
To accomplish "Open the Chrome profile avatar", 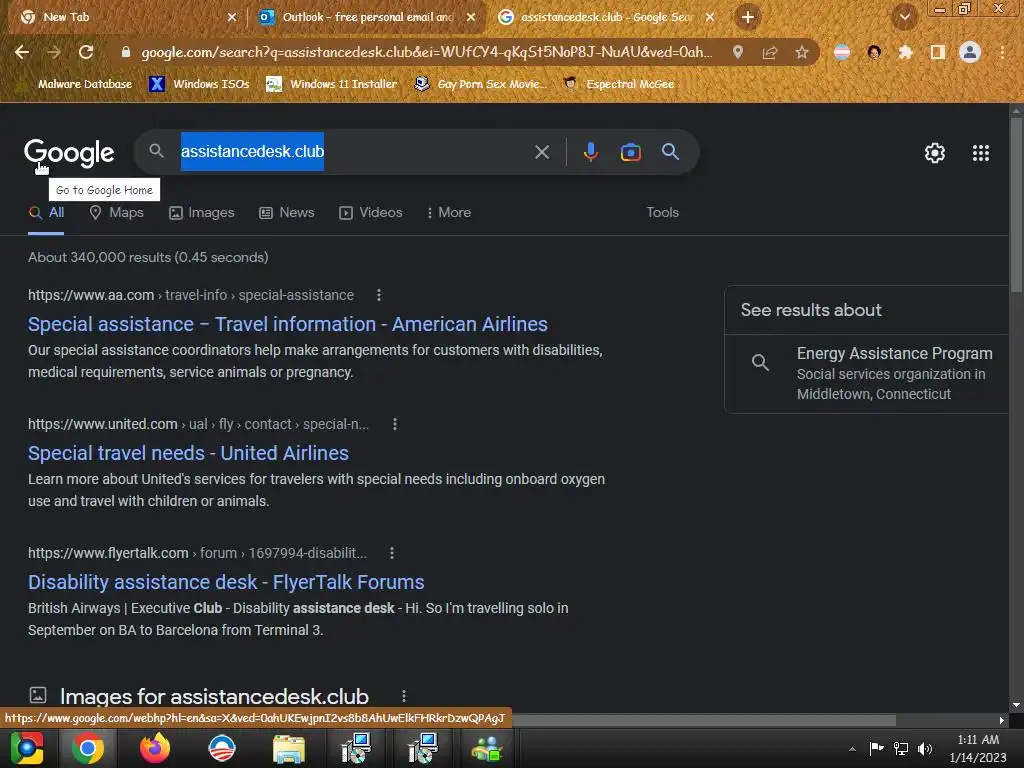I will (x=970, y=52).
